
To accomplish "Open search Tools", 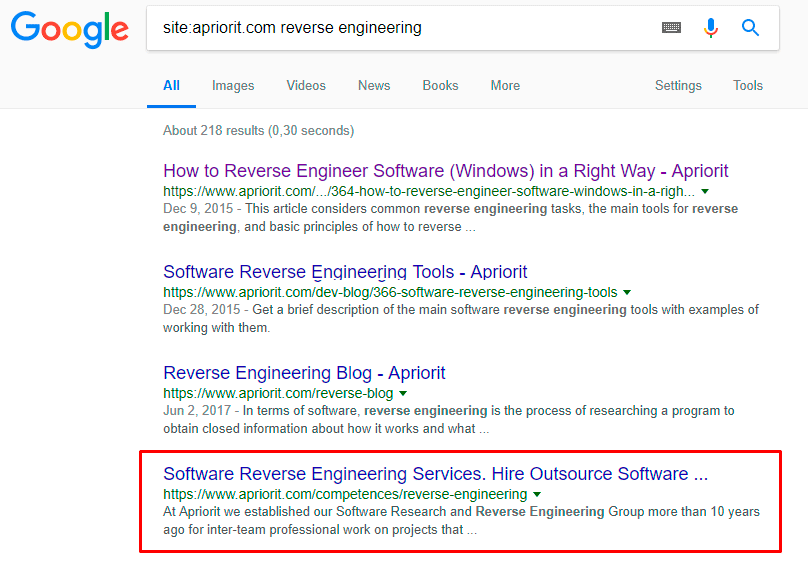I will tap(748, 86).
